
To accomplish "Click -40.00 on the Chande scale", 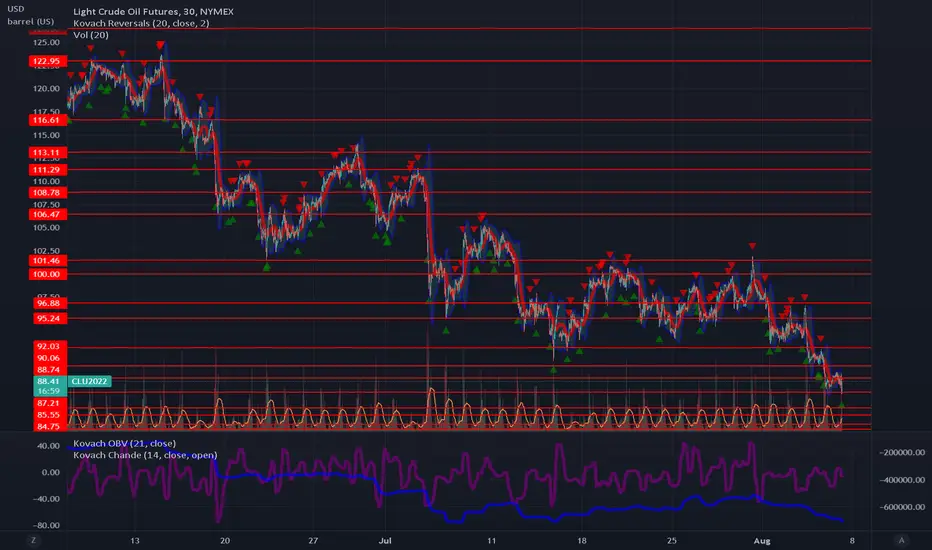I will (x=48, y=499).
